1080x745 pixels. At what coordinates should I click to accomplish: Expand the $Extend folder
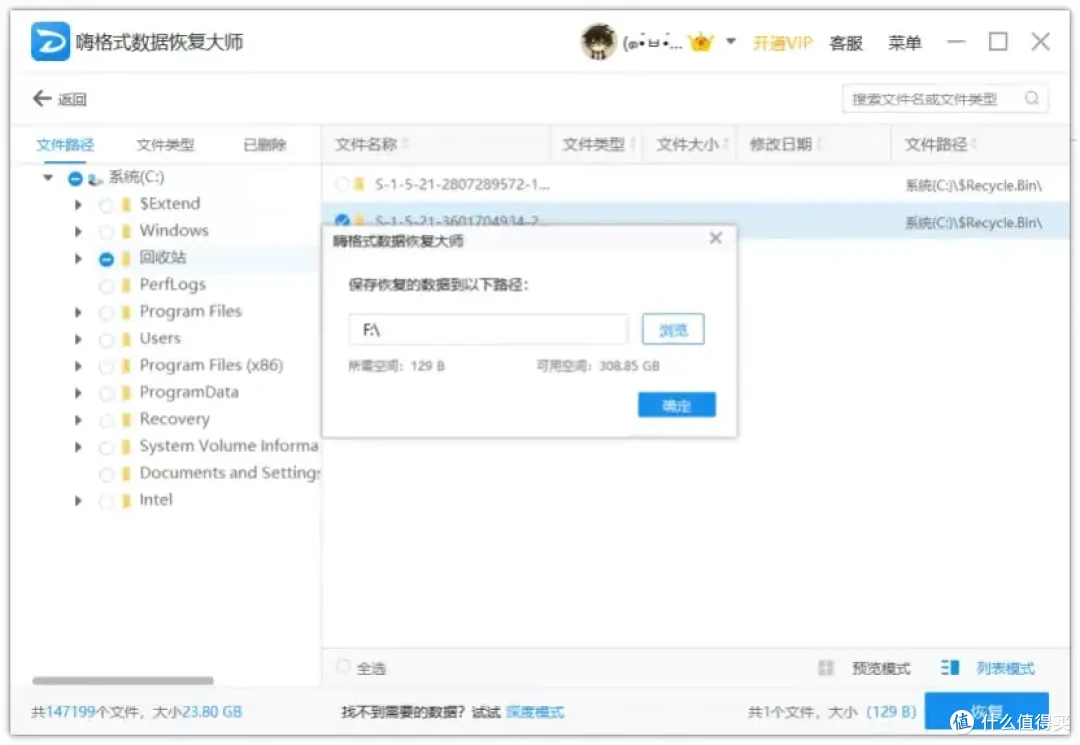click(x=78, y=204)
